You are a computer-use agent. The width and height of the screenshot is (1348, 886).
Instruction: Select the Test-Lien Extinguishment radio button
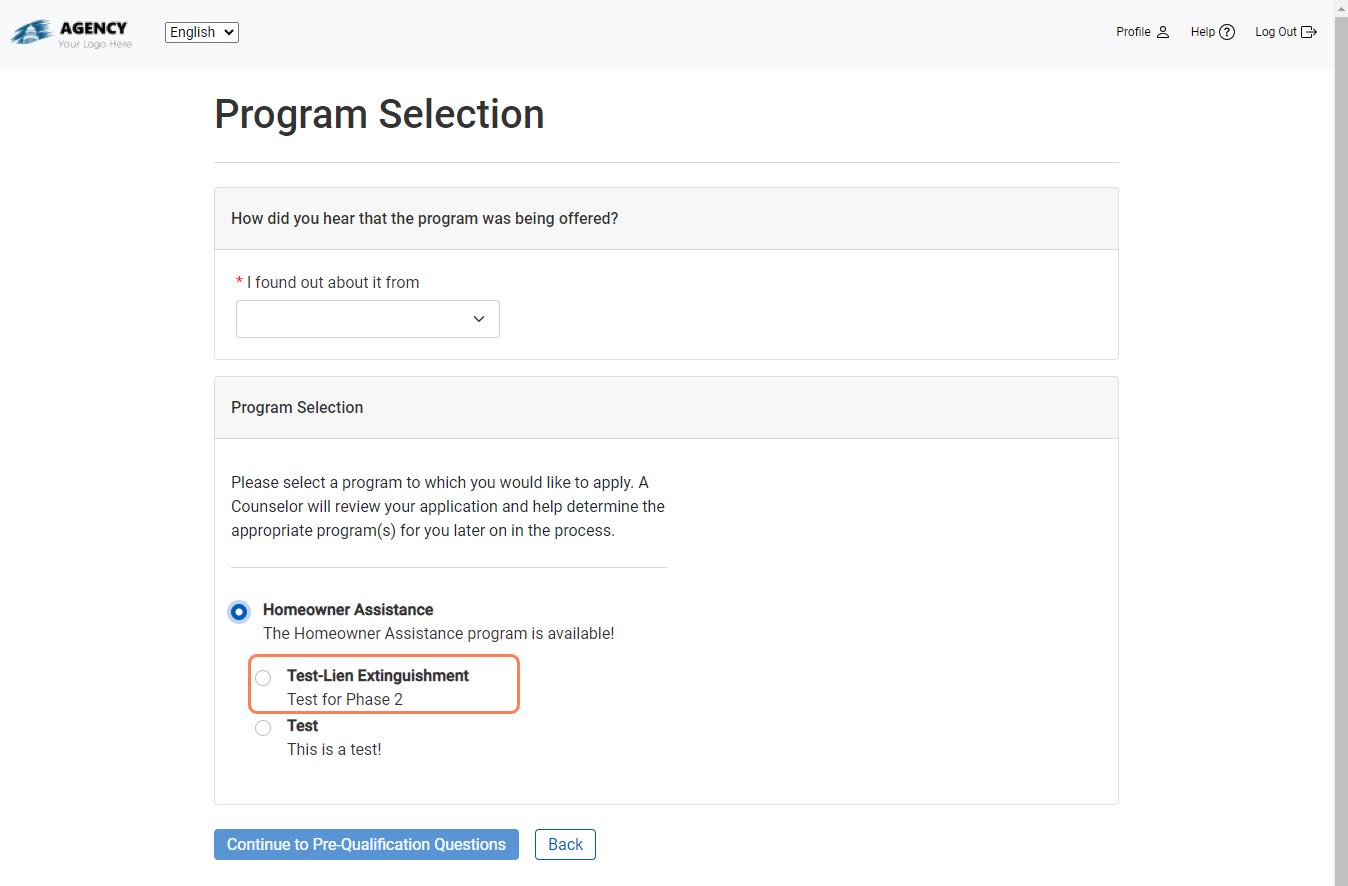[263, 678]
